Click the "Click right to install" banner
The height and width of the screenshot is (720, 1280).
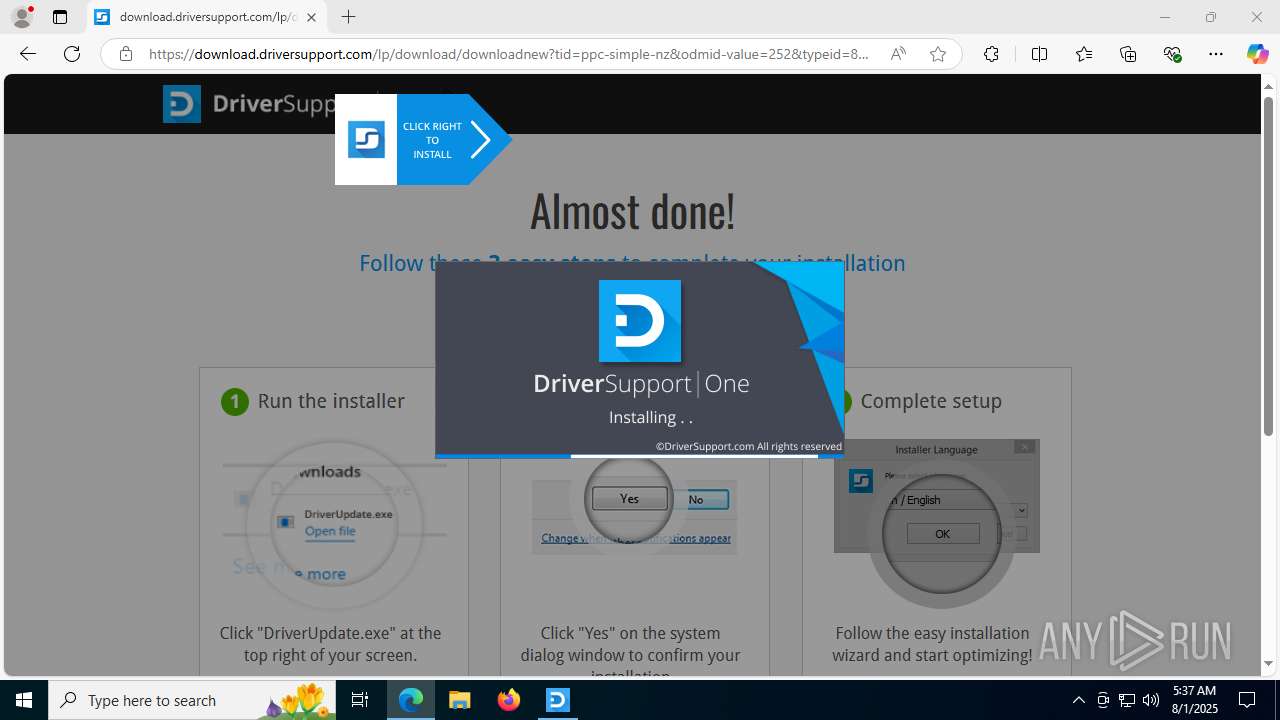[423, 140]
